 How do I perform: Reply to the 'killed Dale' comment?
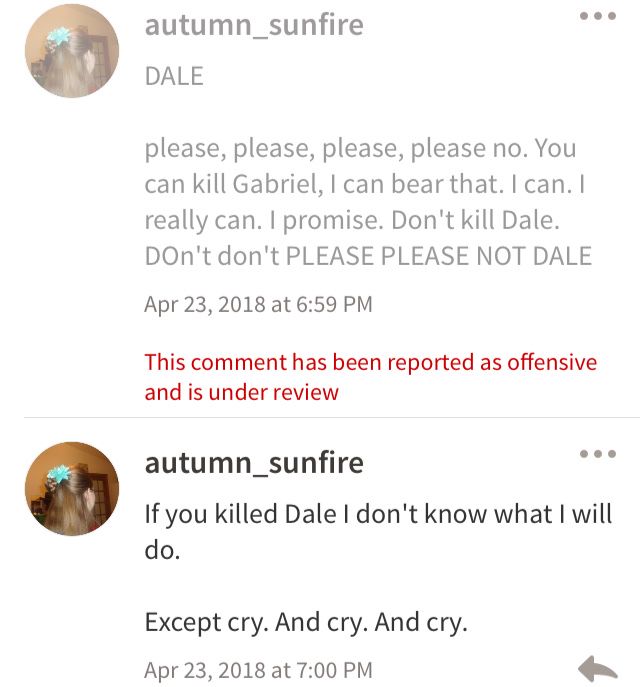pos(598,669)
